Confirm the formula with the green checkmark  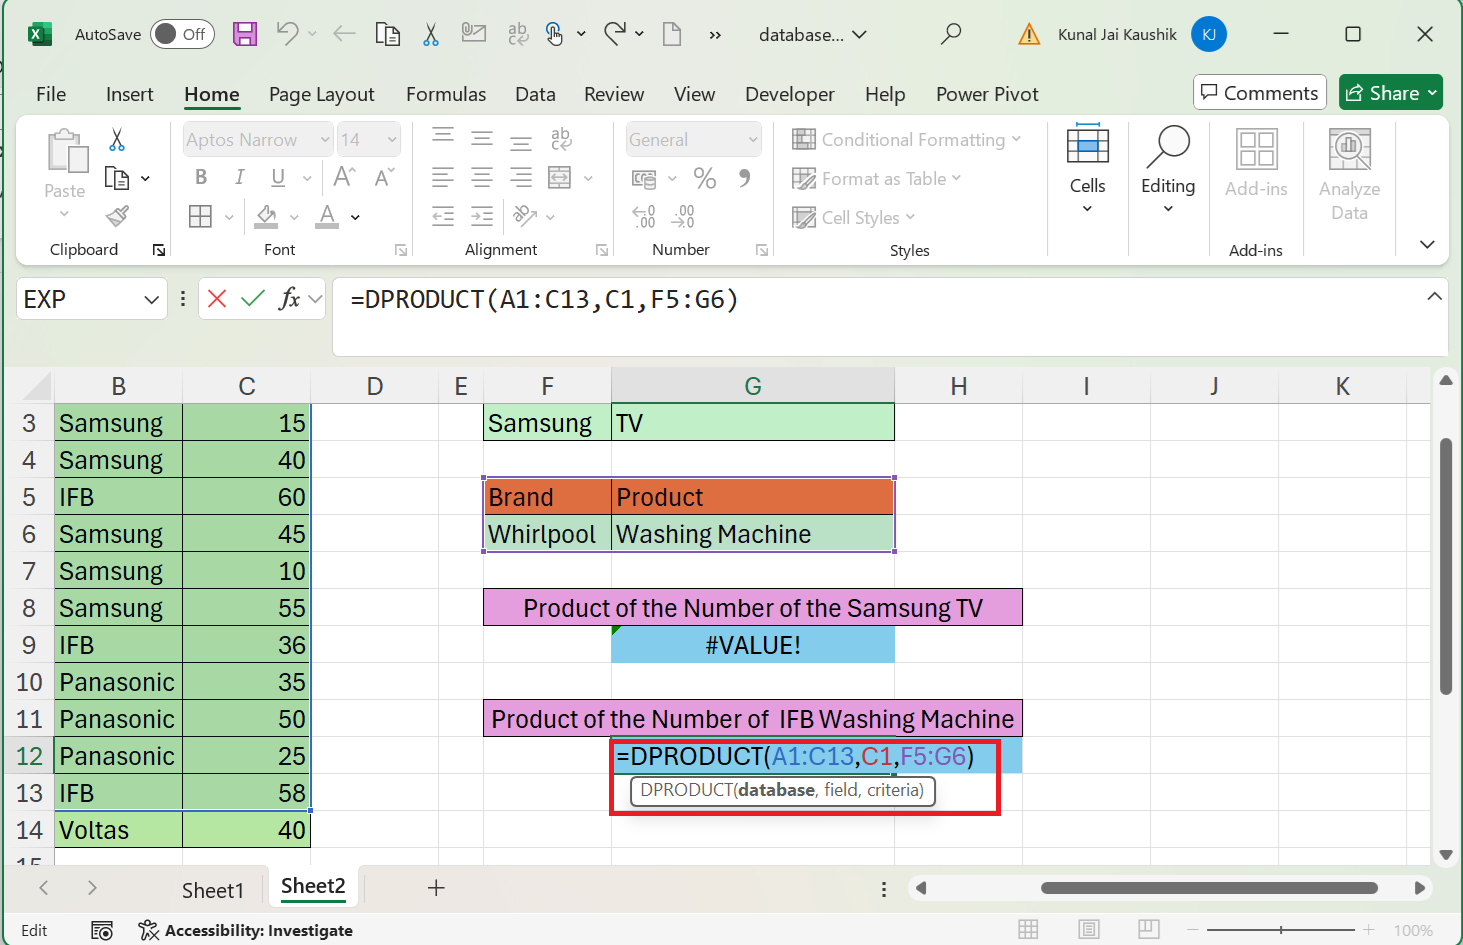[x=251, y=298]
